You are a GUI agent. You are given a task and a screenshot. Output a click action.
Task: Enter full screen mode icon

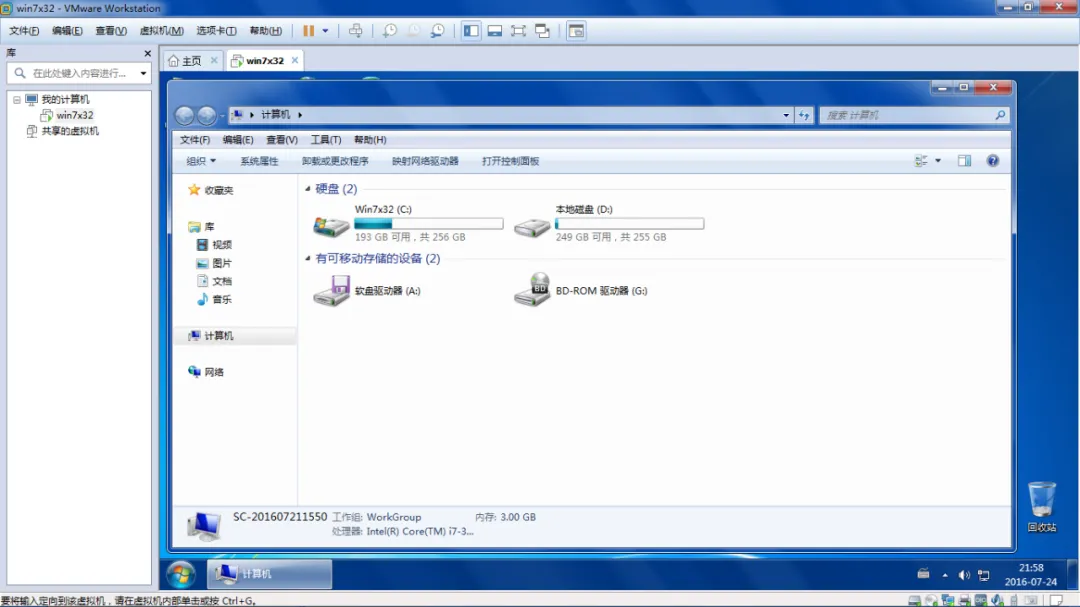pyautogui.click(x=518, y=30)
